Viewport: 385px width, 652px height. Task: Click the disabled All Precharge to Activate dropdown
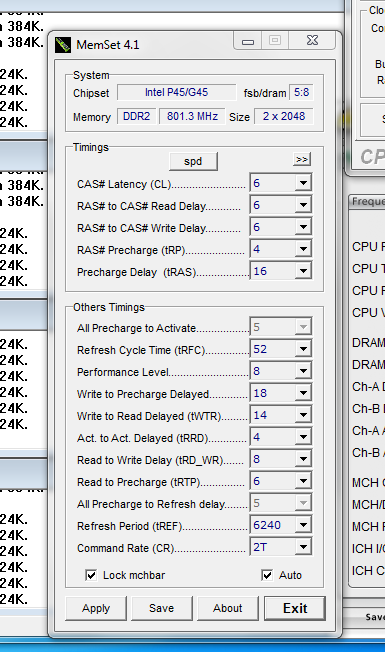(x=281, y=327)
